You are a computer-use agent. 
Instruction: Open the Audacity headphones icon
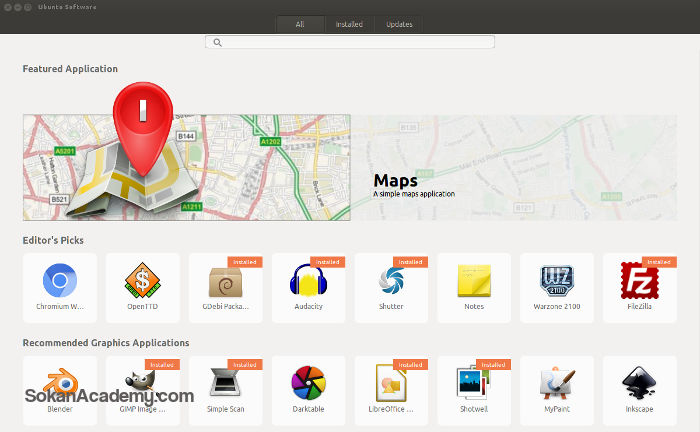pyautogui.click(x=308, y=280)
